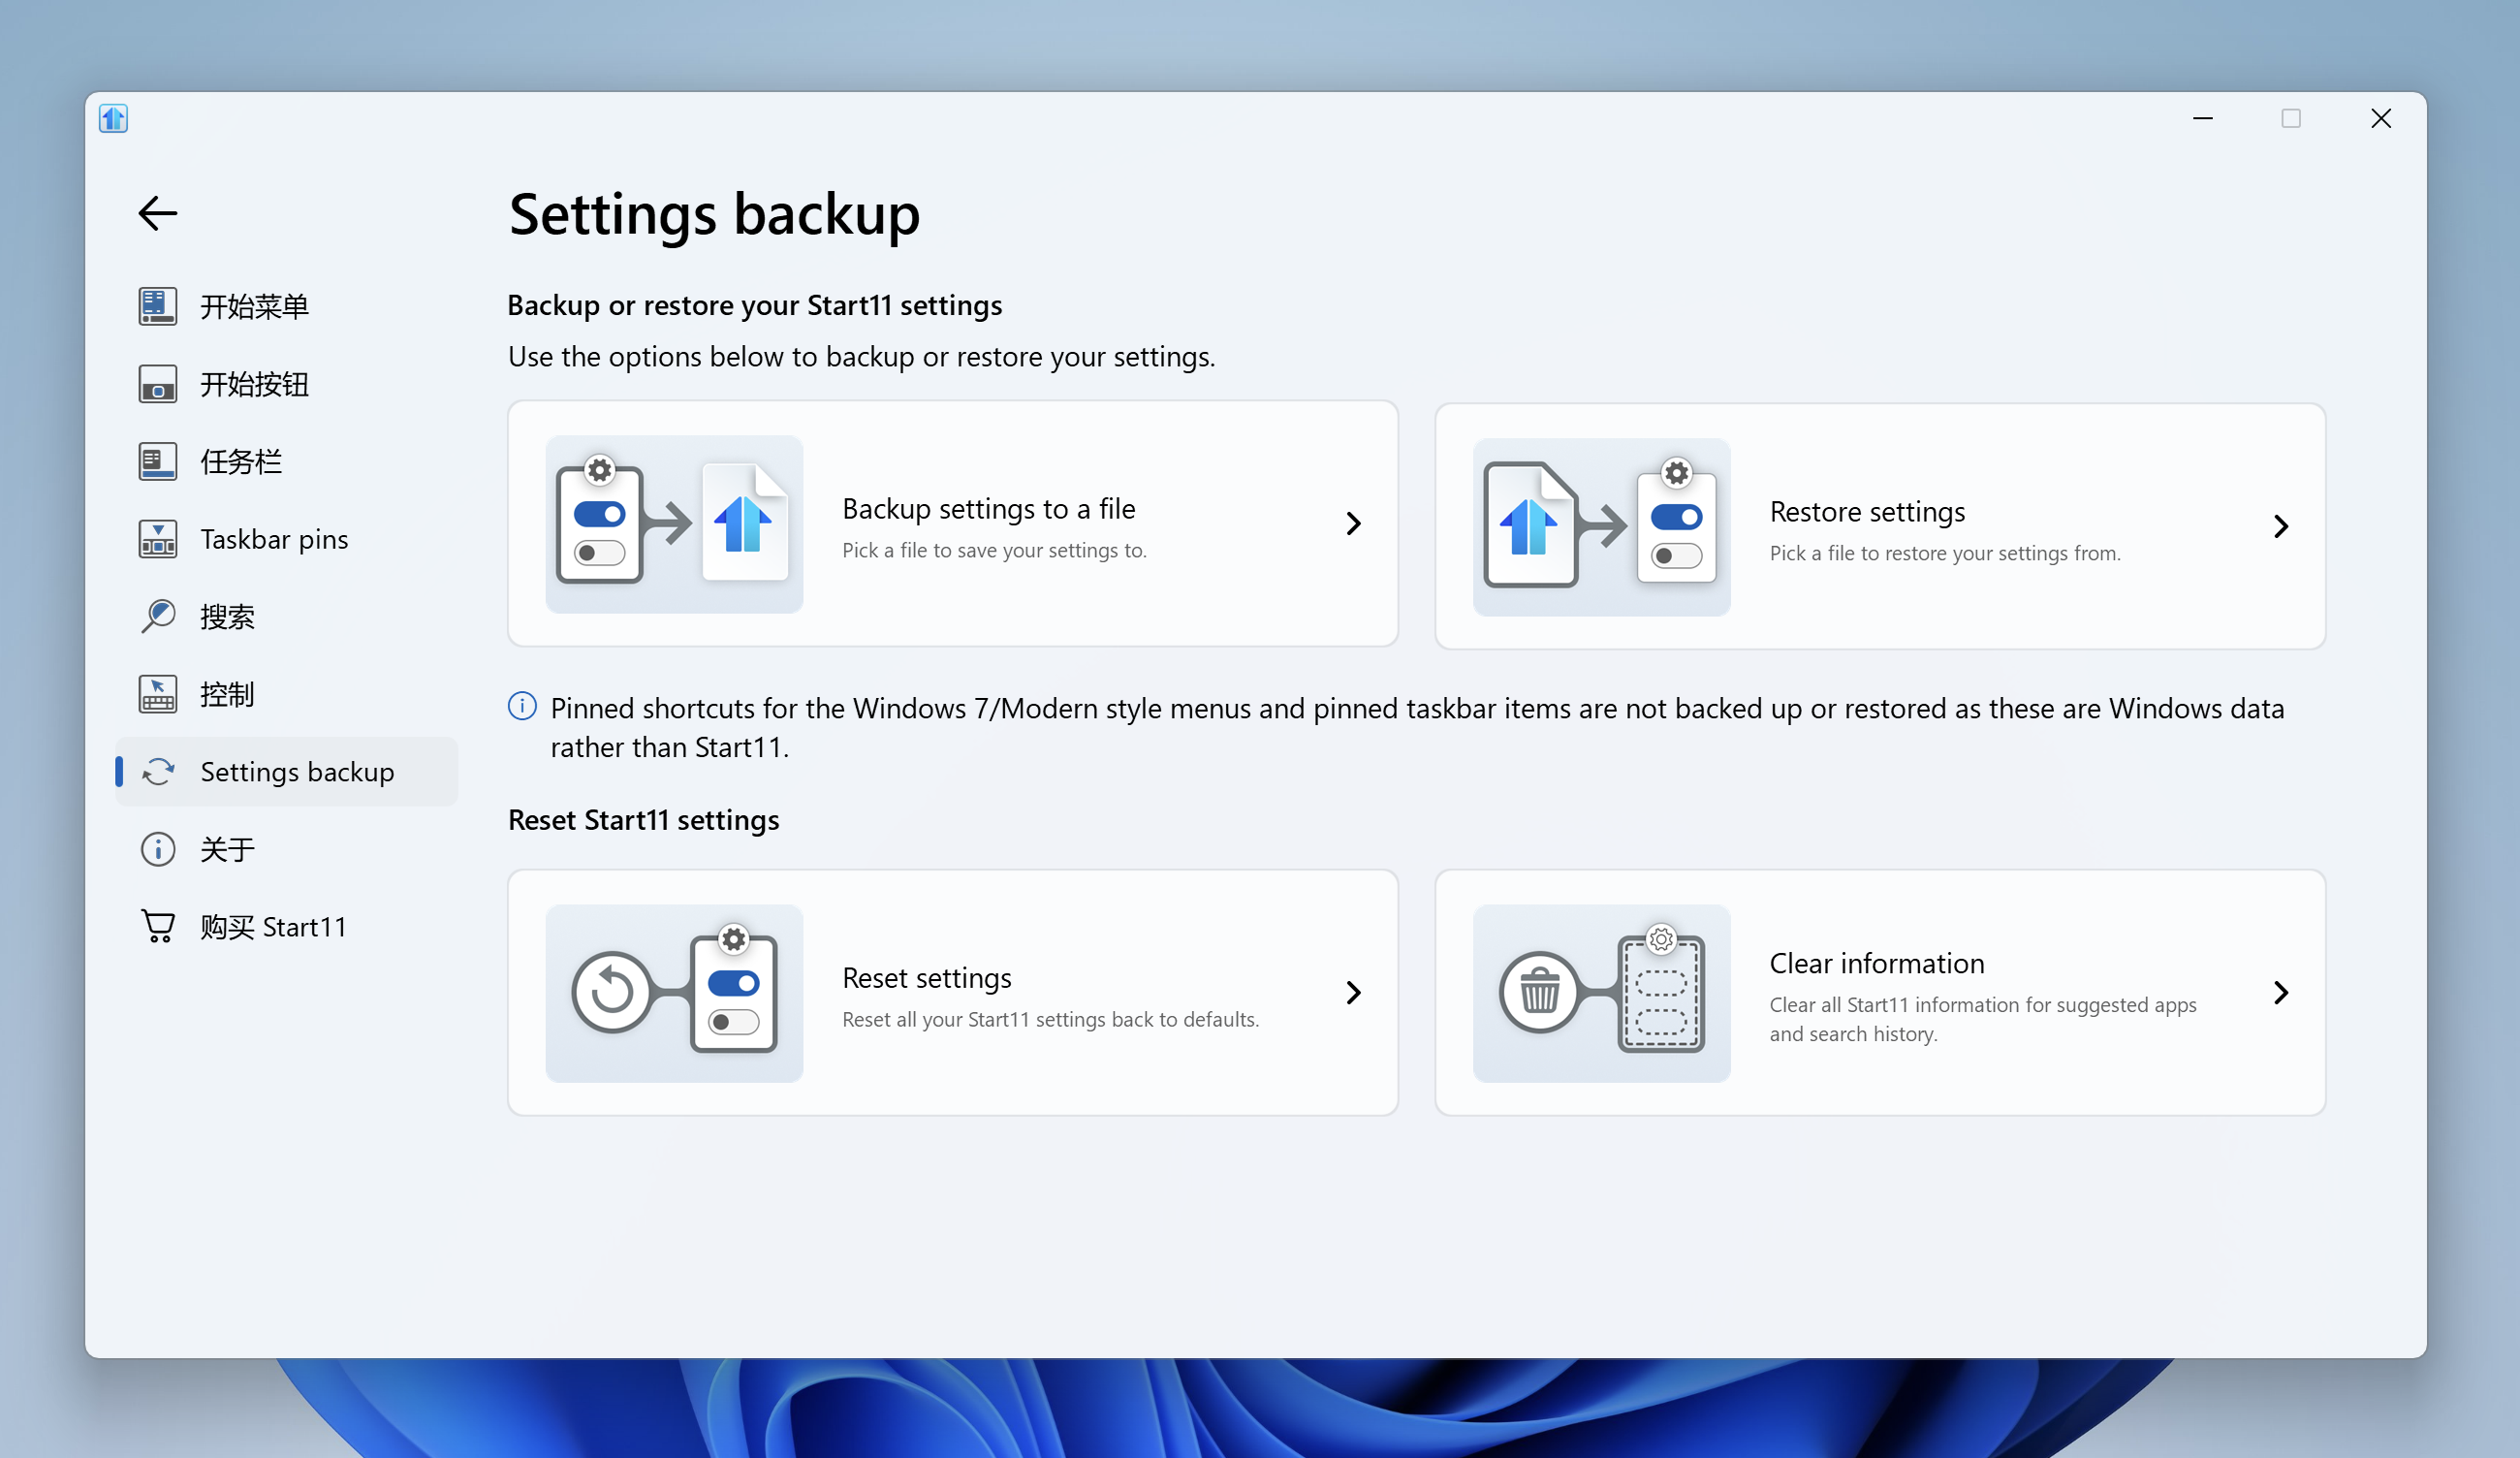The image size is (2520, 1458).
Task: Click the 开始菜单 sidebar icon
Action: 157,306
